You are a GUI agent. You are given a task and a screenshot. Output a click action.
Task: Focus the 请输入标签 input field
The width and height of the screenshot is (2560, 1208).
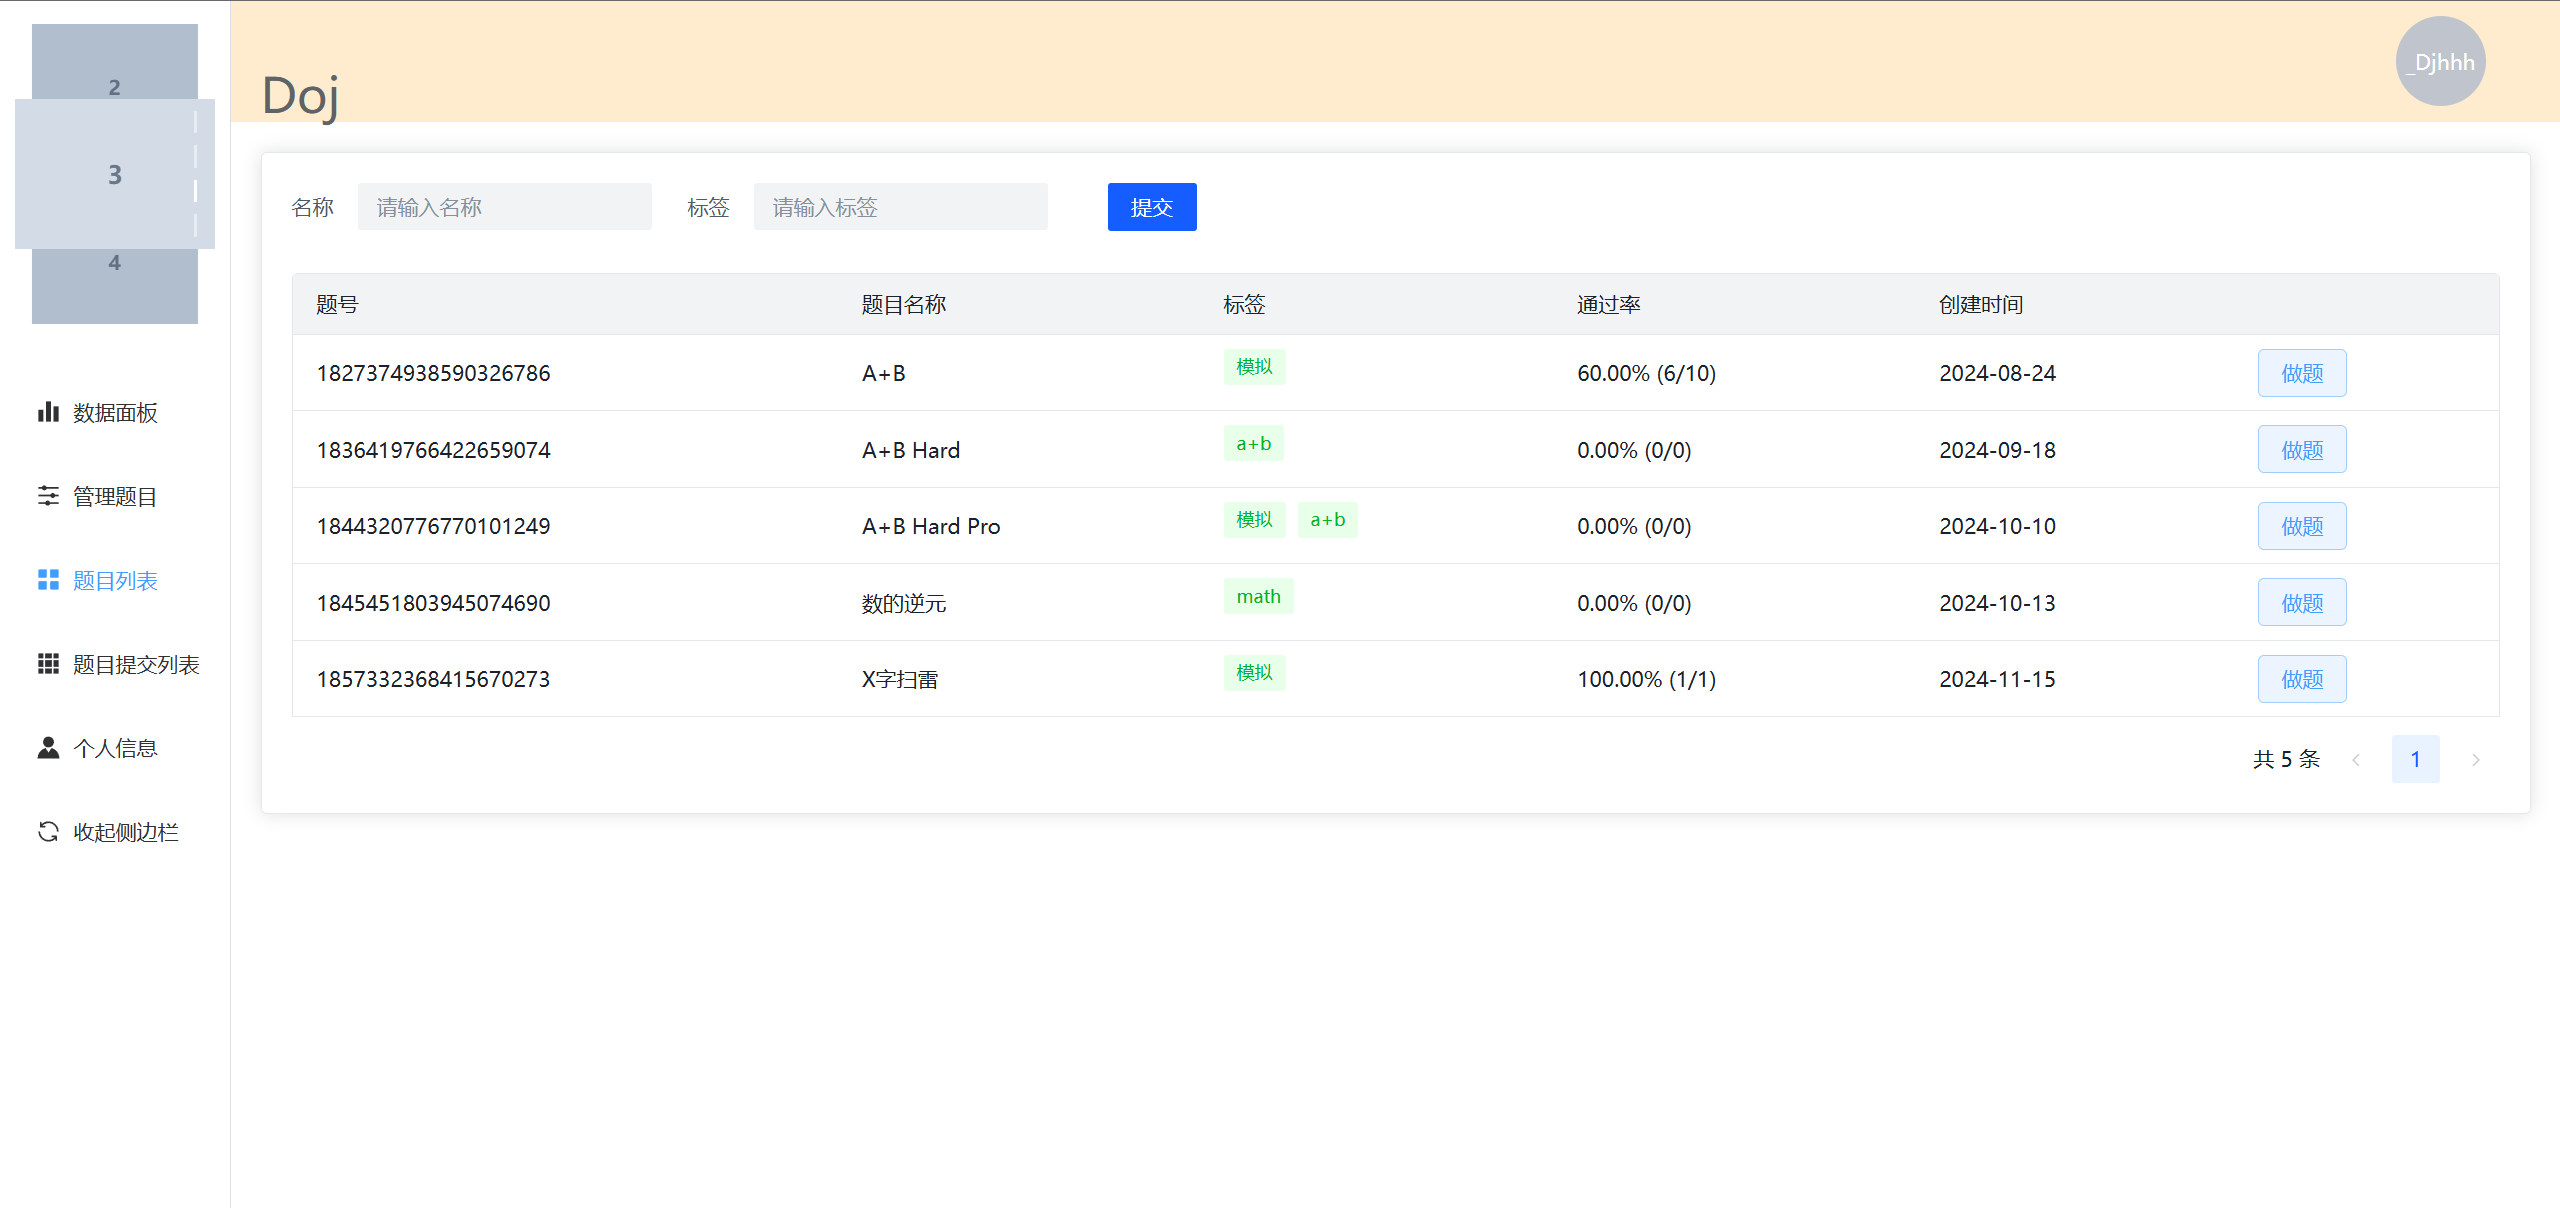pos(900,207)
